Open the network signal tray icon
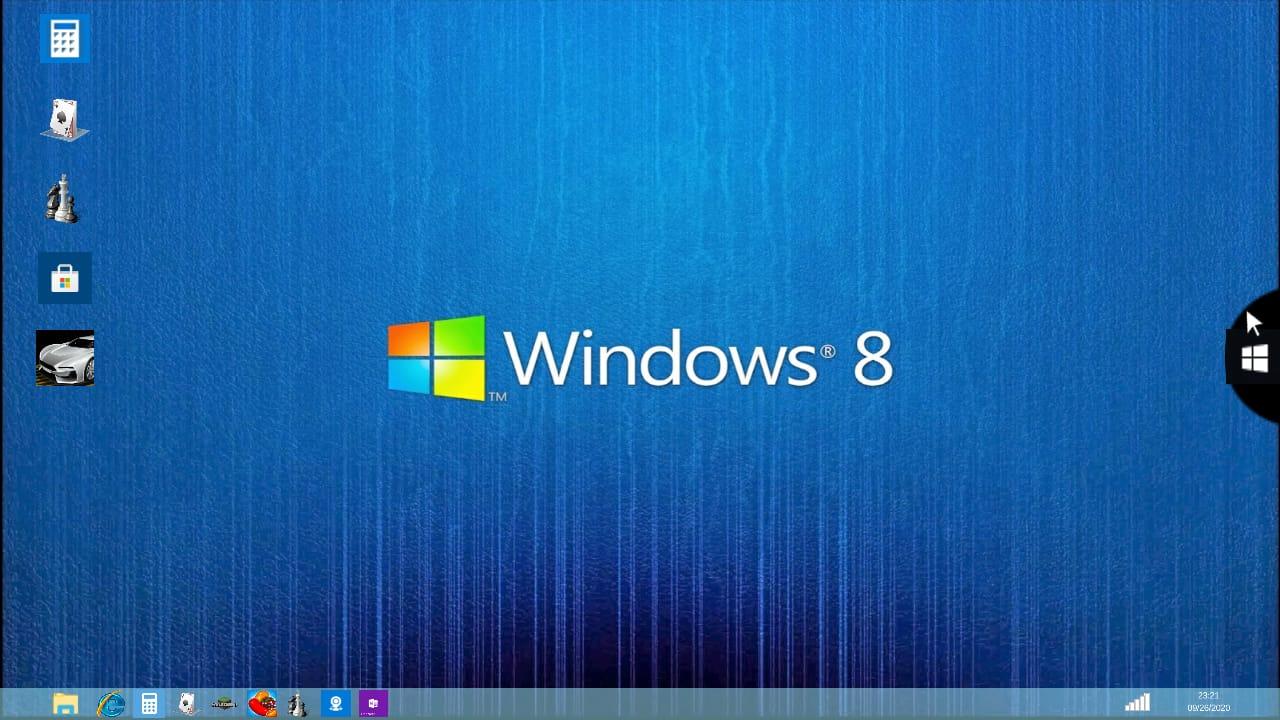Viewport: 1280px width, 720px height. (1137, 703)
